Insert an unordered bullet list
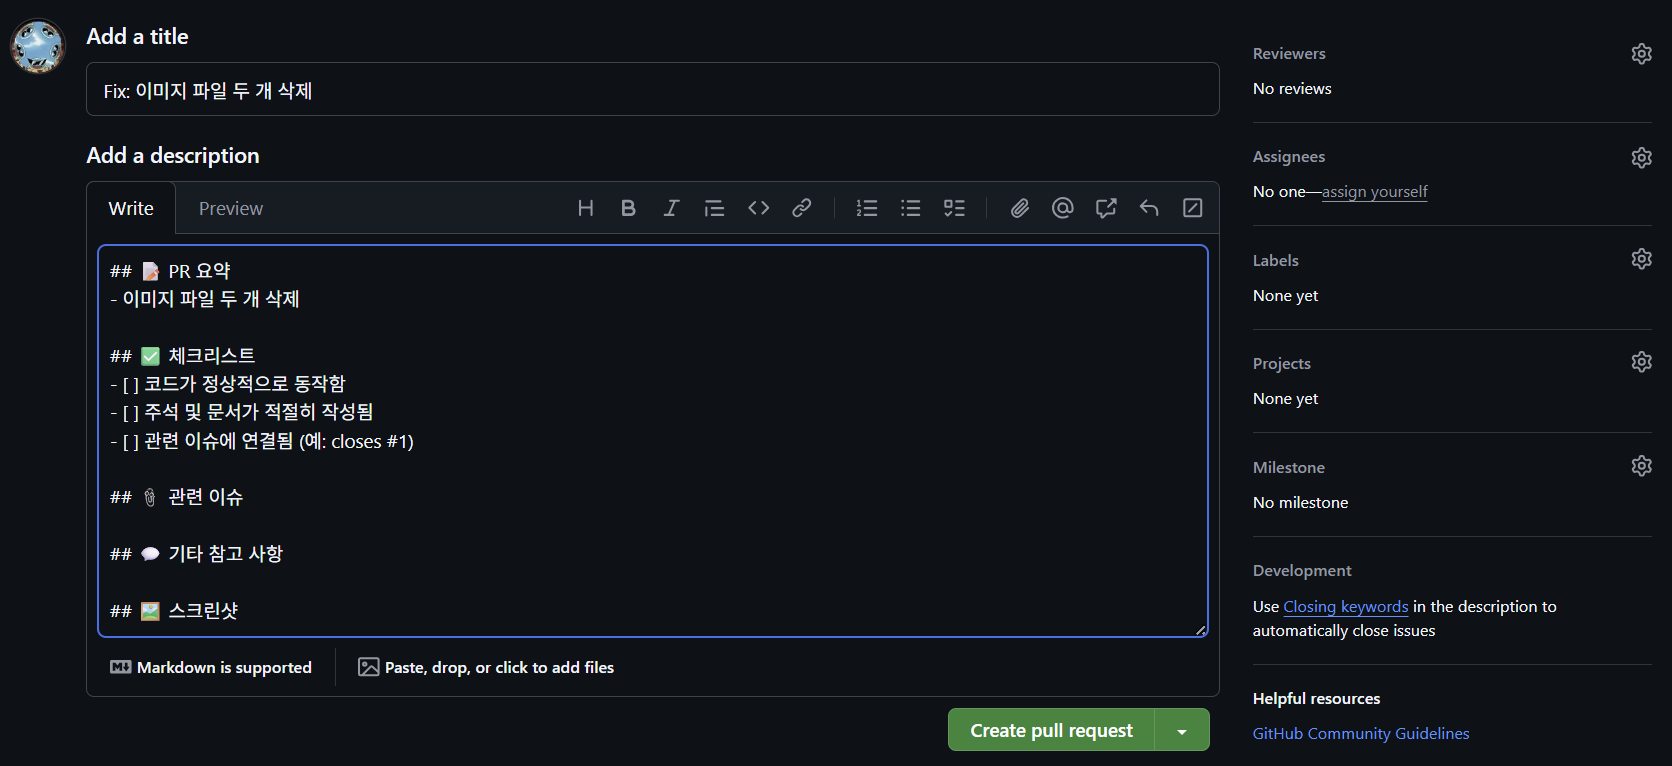The image size is (1672, 766). [911, 208]
